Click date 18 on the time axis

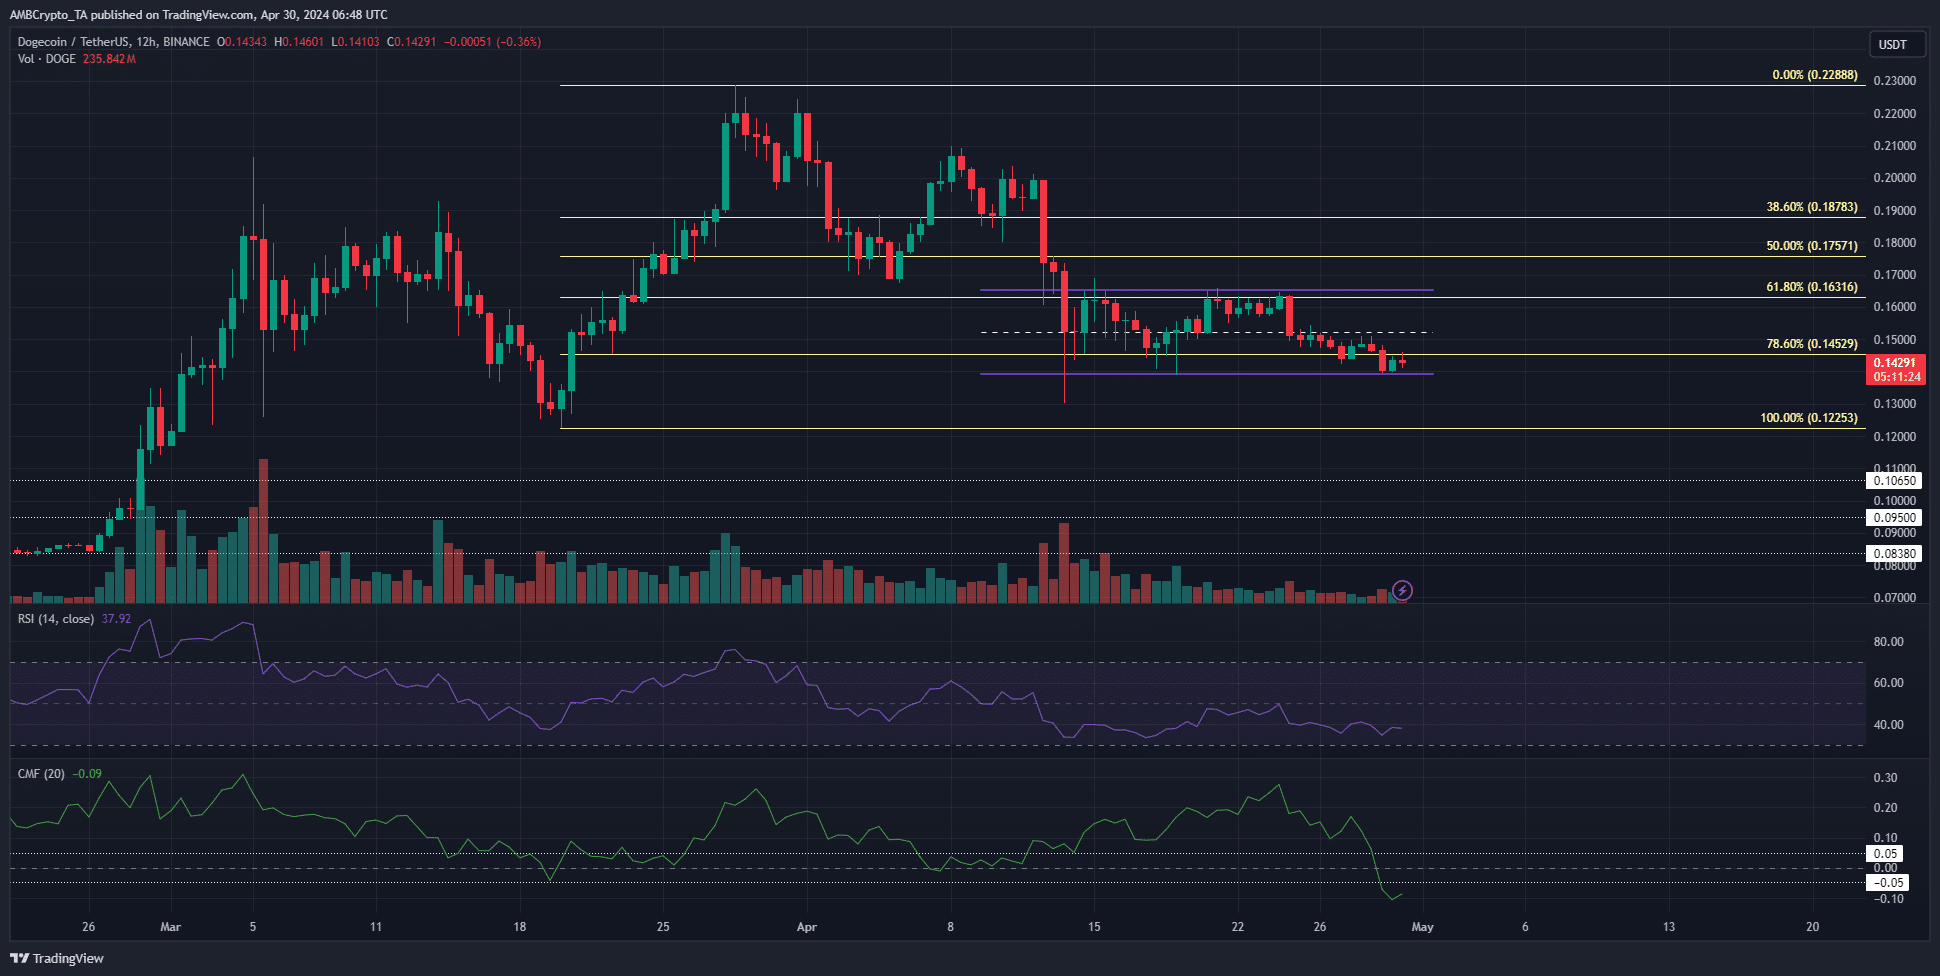[520, 927]
